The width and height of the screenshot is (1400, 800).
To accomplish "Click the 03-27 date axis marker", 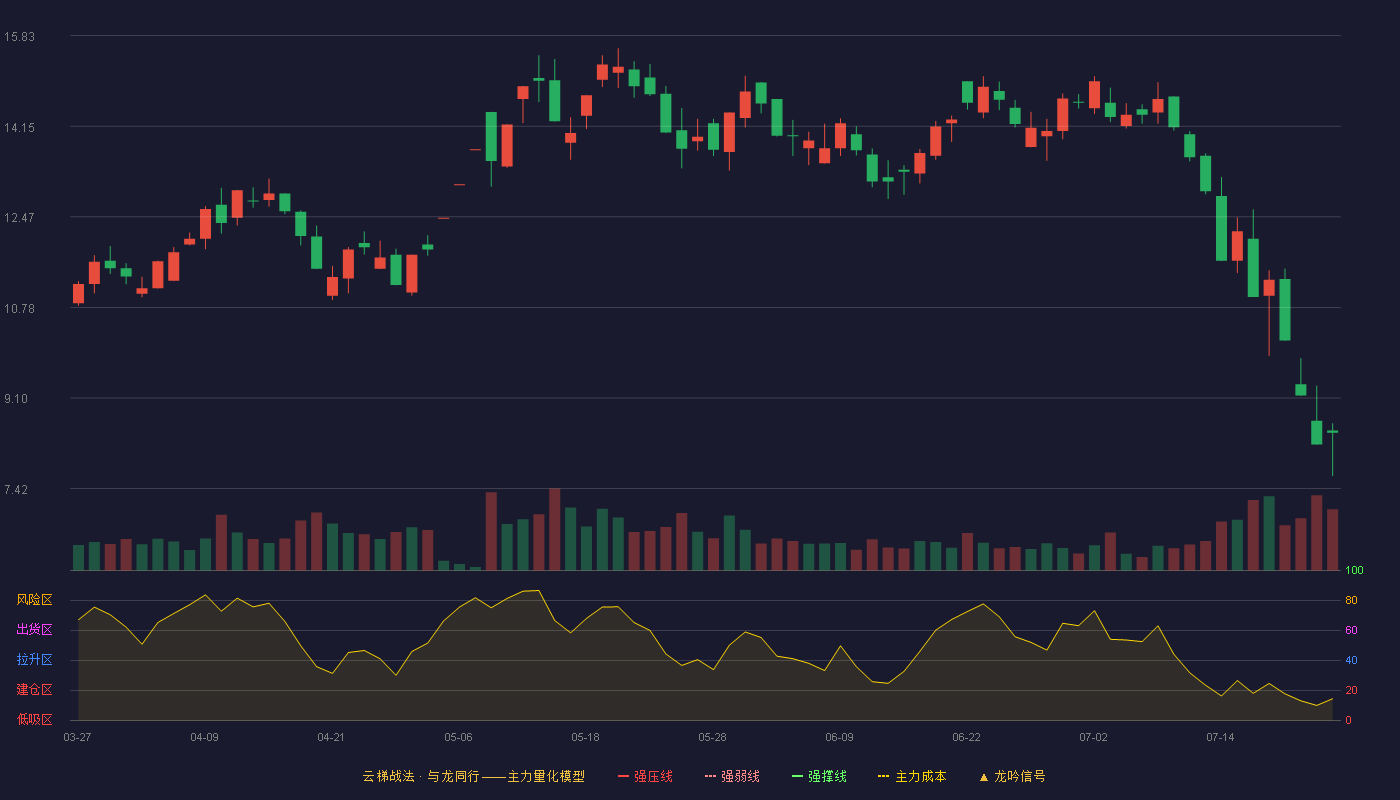I will click(77, 737).
